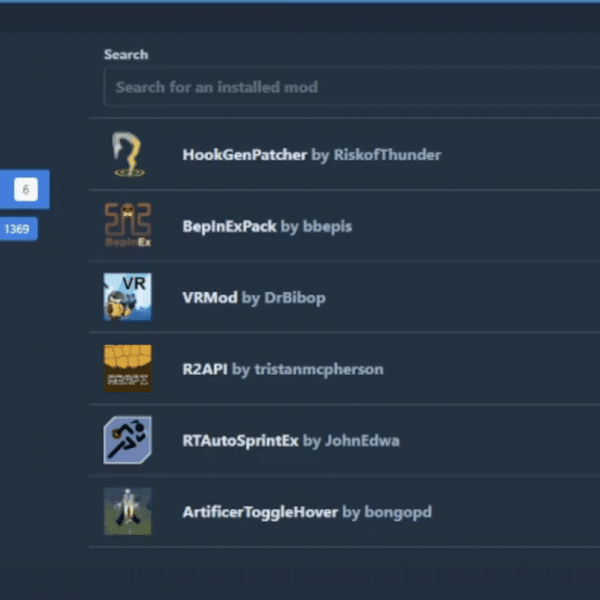Click the HookGenPatcher lightning hook icon

pos(128,154)
